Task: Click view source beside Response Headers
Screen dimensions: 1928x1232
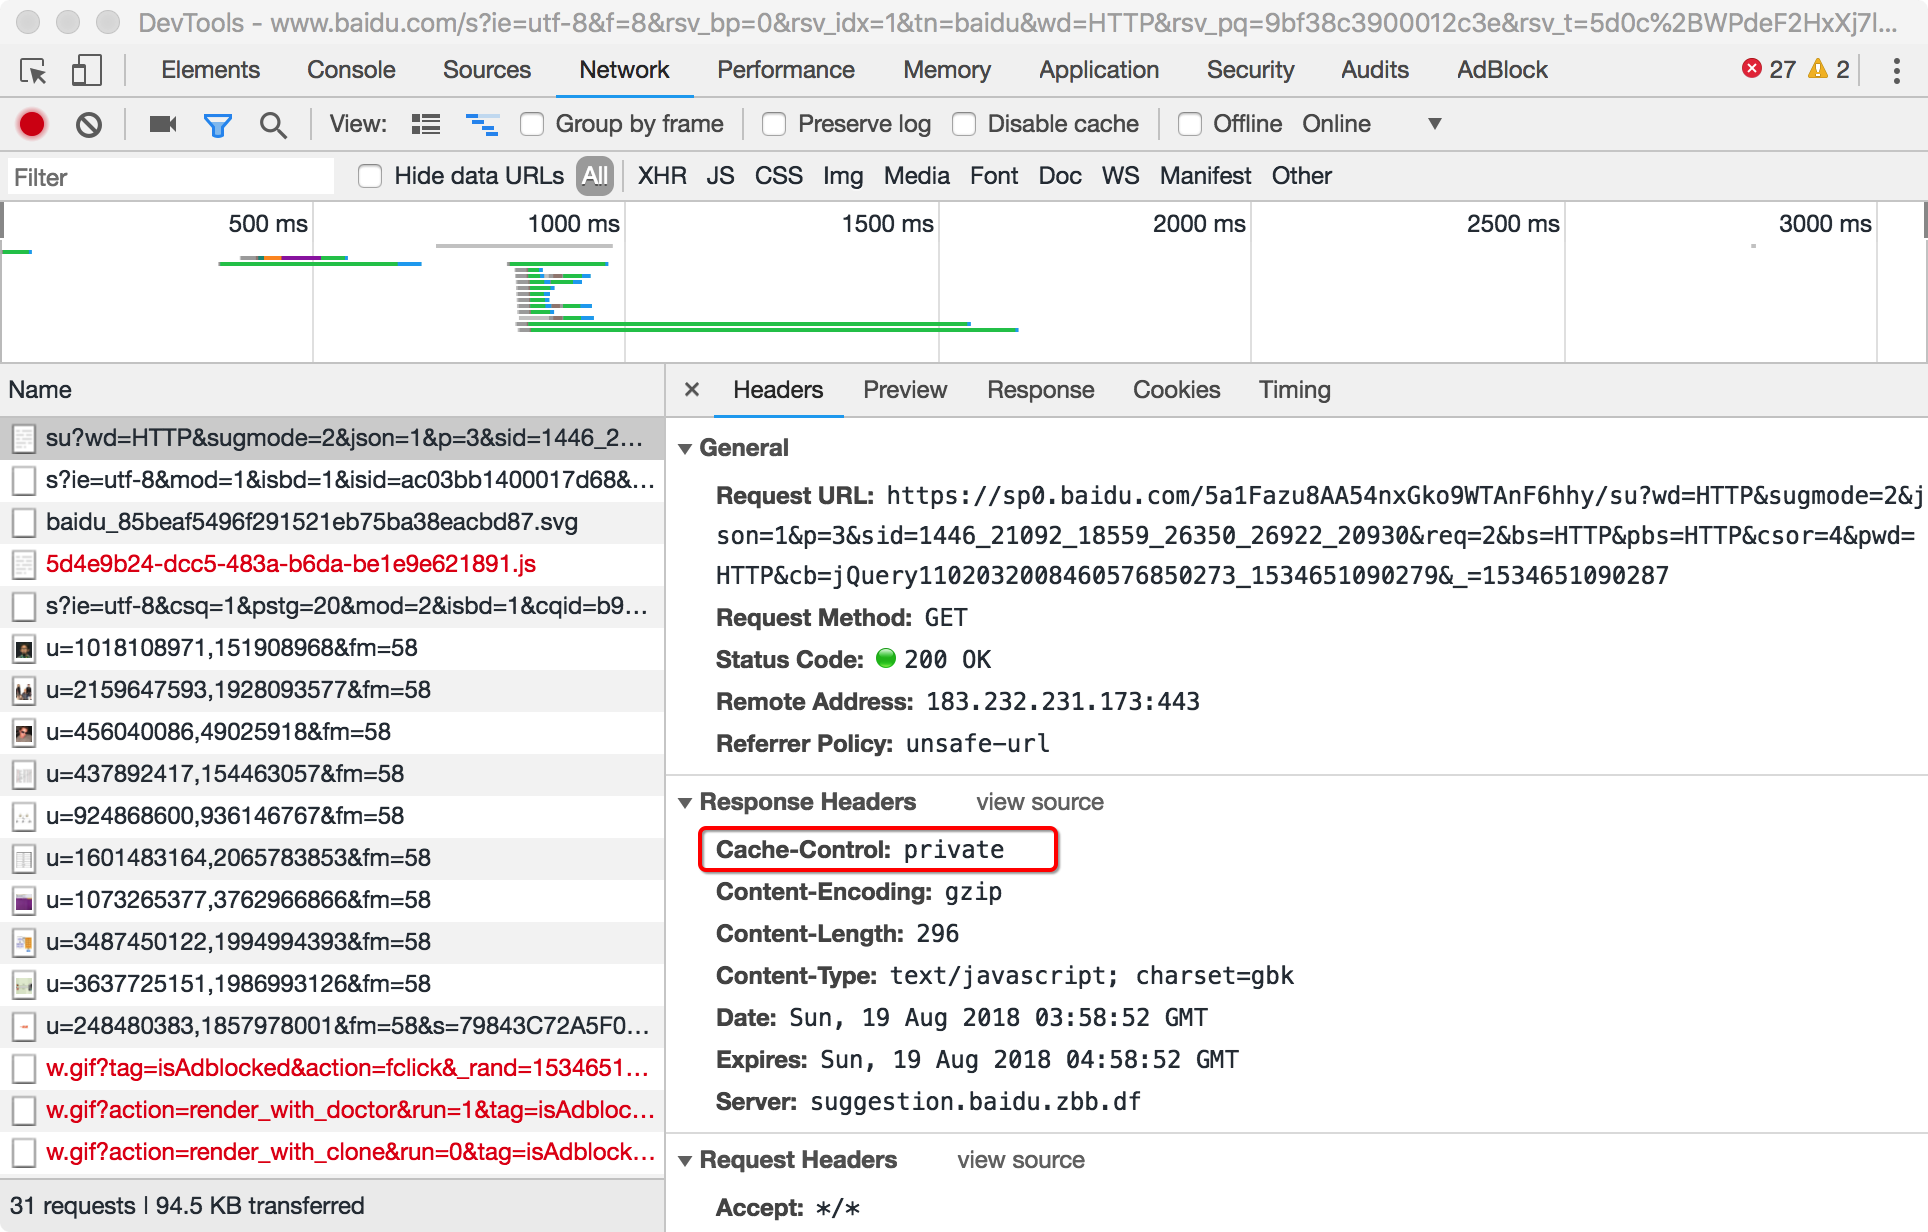Action: (x=1039, y=802)
